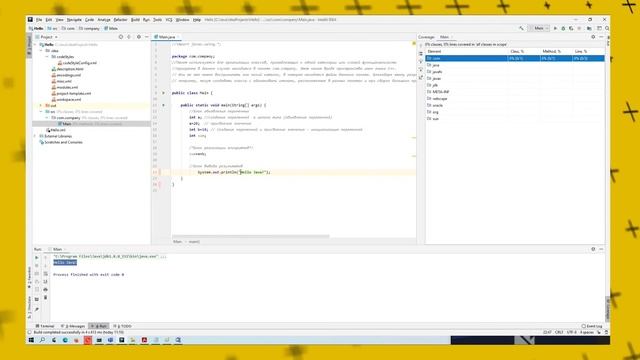The width and height of the screenshot is (640, 360).
Task: Click the Build project hammer icon
Action: point(521,29)
